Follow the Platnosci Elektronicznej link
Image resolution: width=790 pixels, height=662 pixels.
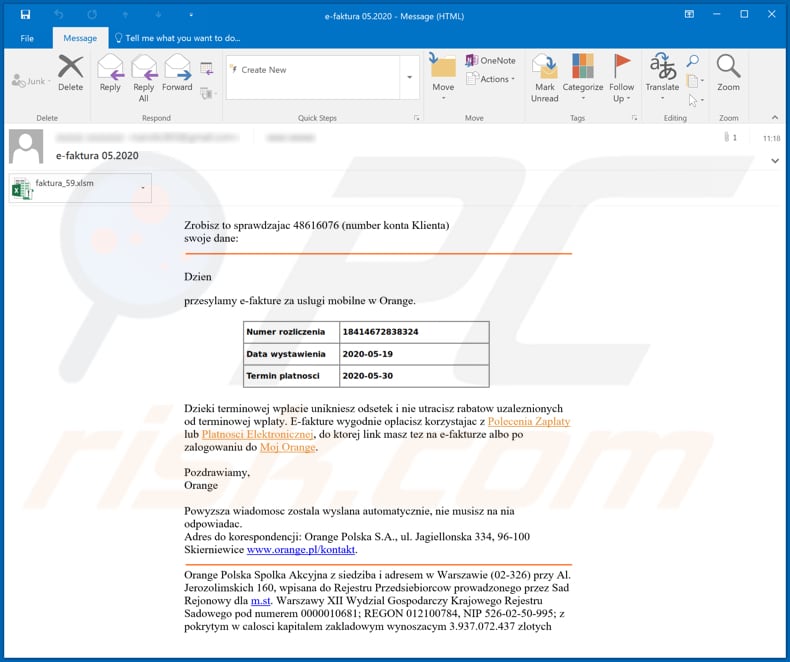tap(257, 434)
